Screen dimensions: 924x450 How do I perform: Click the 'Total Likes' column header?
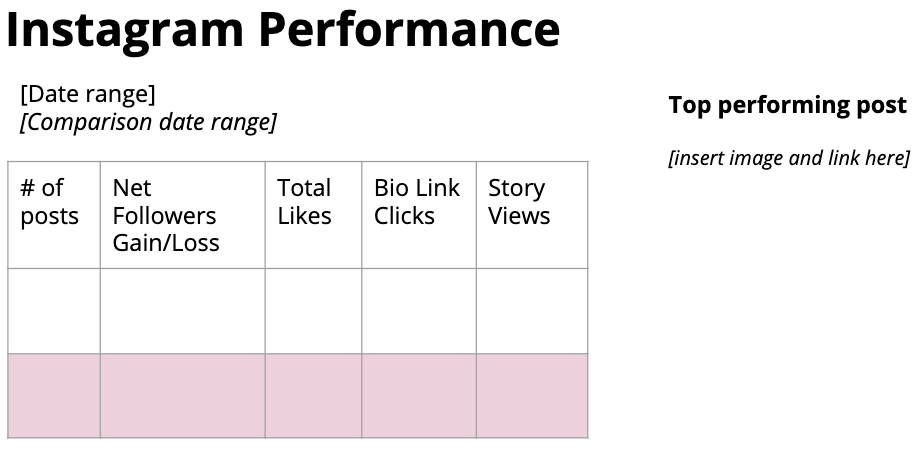pos(313,214)
